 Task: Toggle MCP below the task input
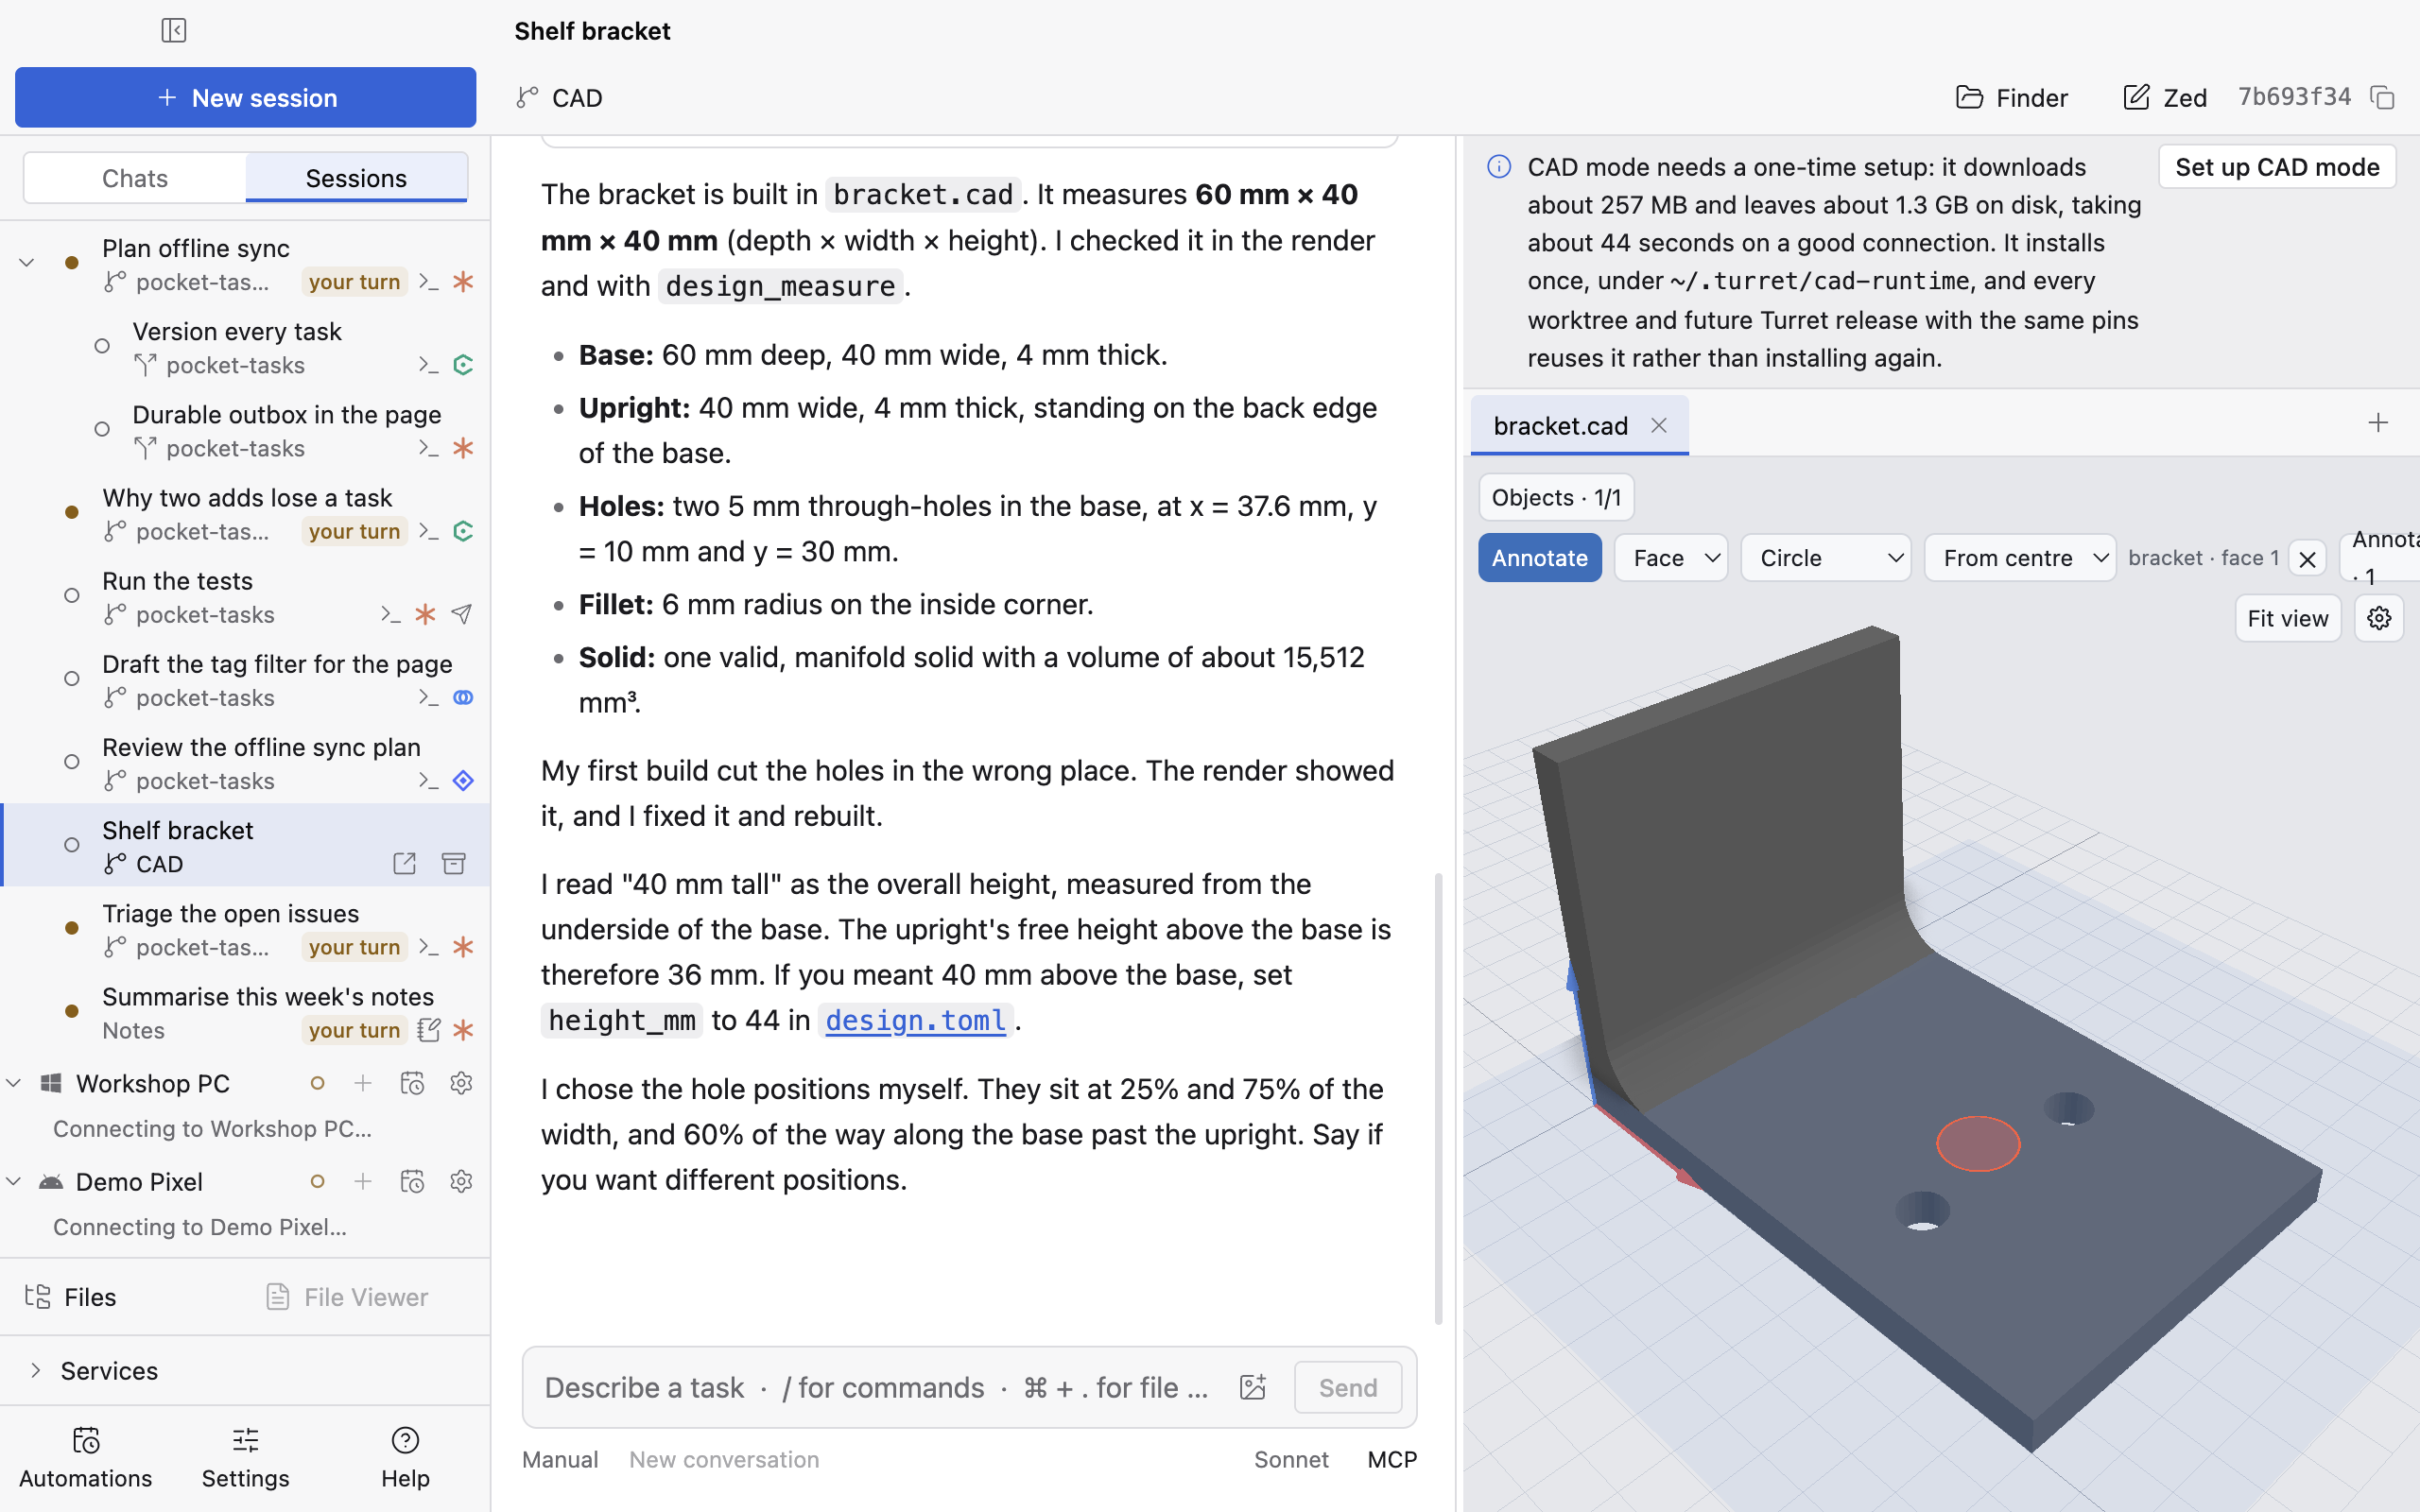tap(1392, 1459)
